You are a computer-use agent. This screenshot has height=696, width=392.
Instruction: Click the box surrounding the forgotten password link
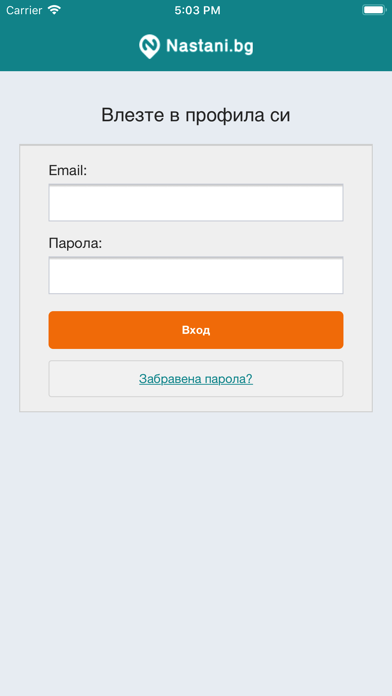pos(196,379)
